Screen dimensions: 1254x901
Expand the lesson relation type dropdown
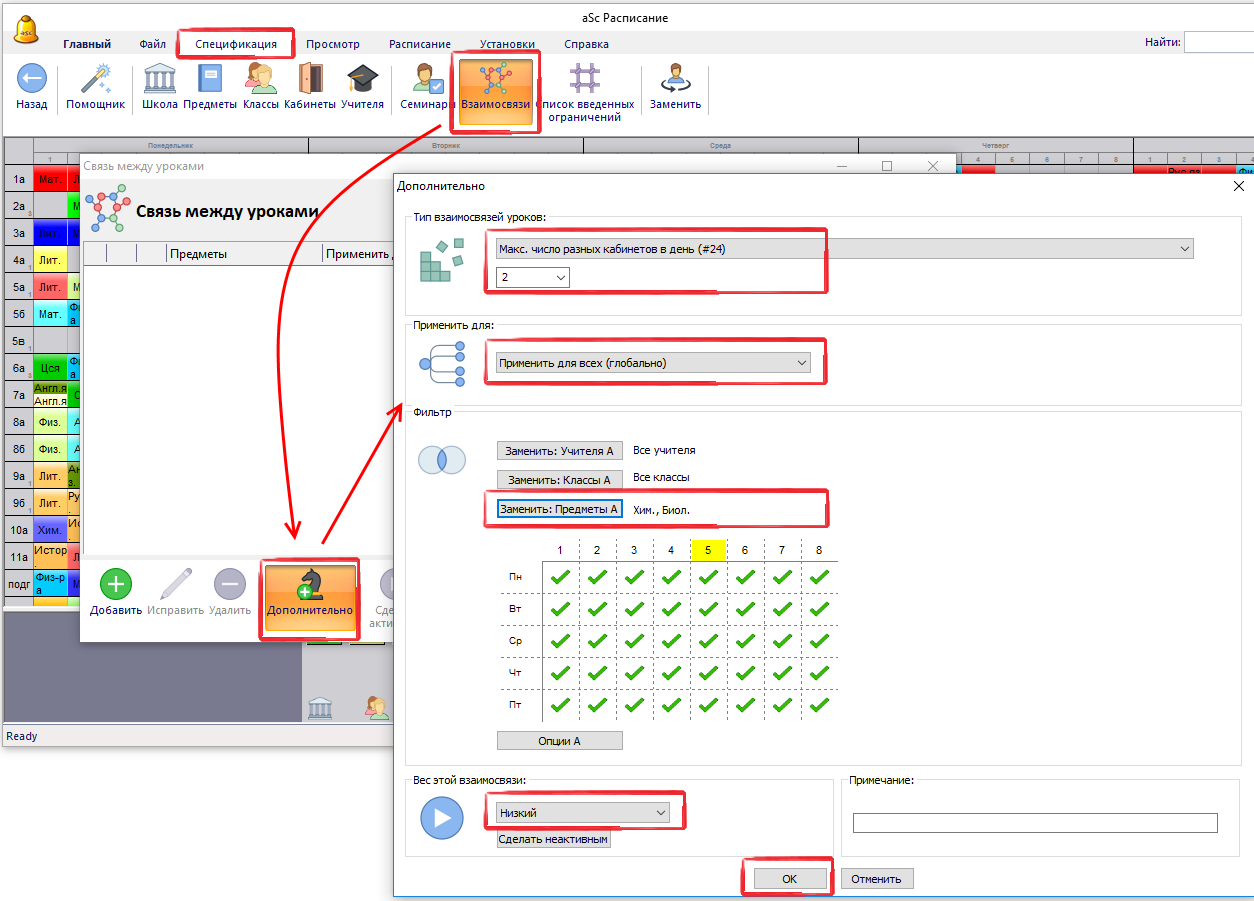[844, 249]
